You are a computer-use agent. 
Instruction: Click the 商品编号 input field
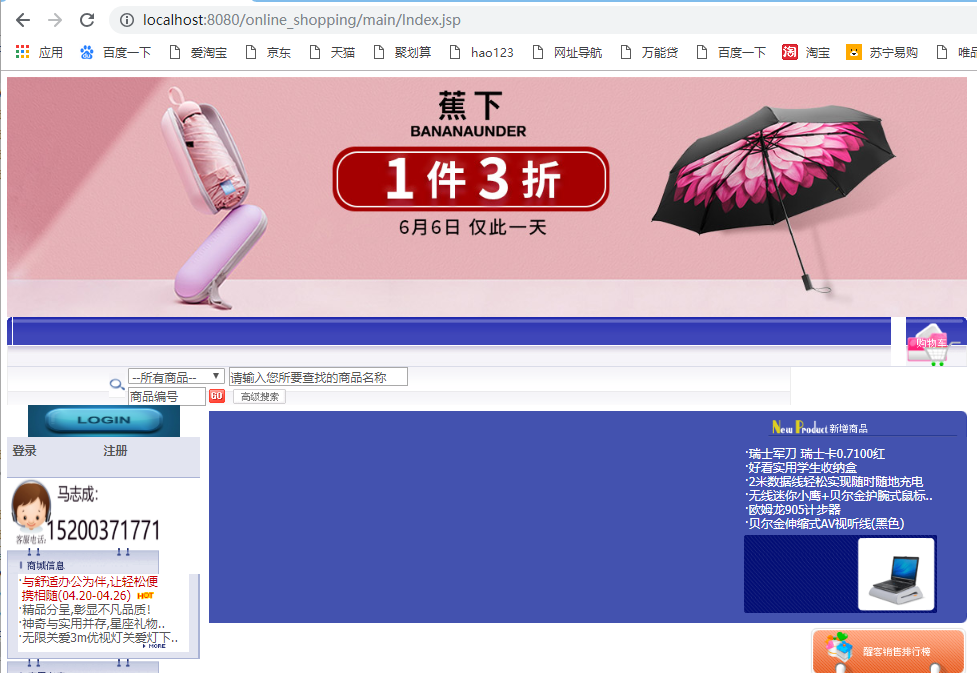click(167, 396)
